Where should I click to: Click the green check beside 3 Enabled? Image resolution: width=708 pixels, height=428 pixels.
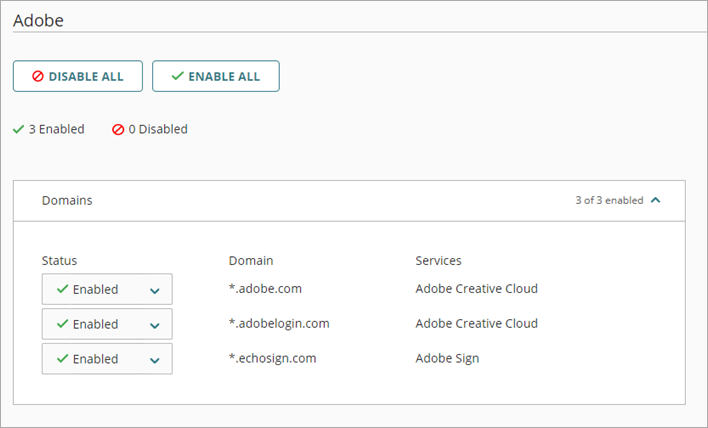(x=18, y=129)
